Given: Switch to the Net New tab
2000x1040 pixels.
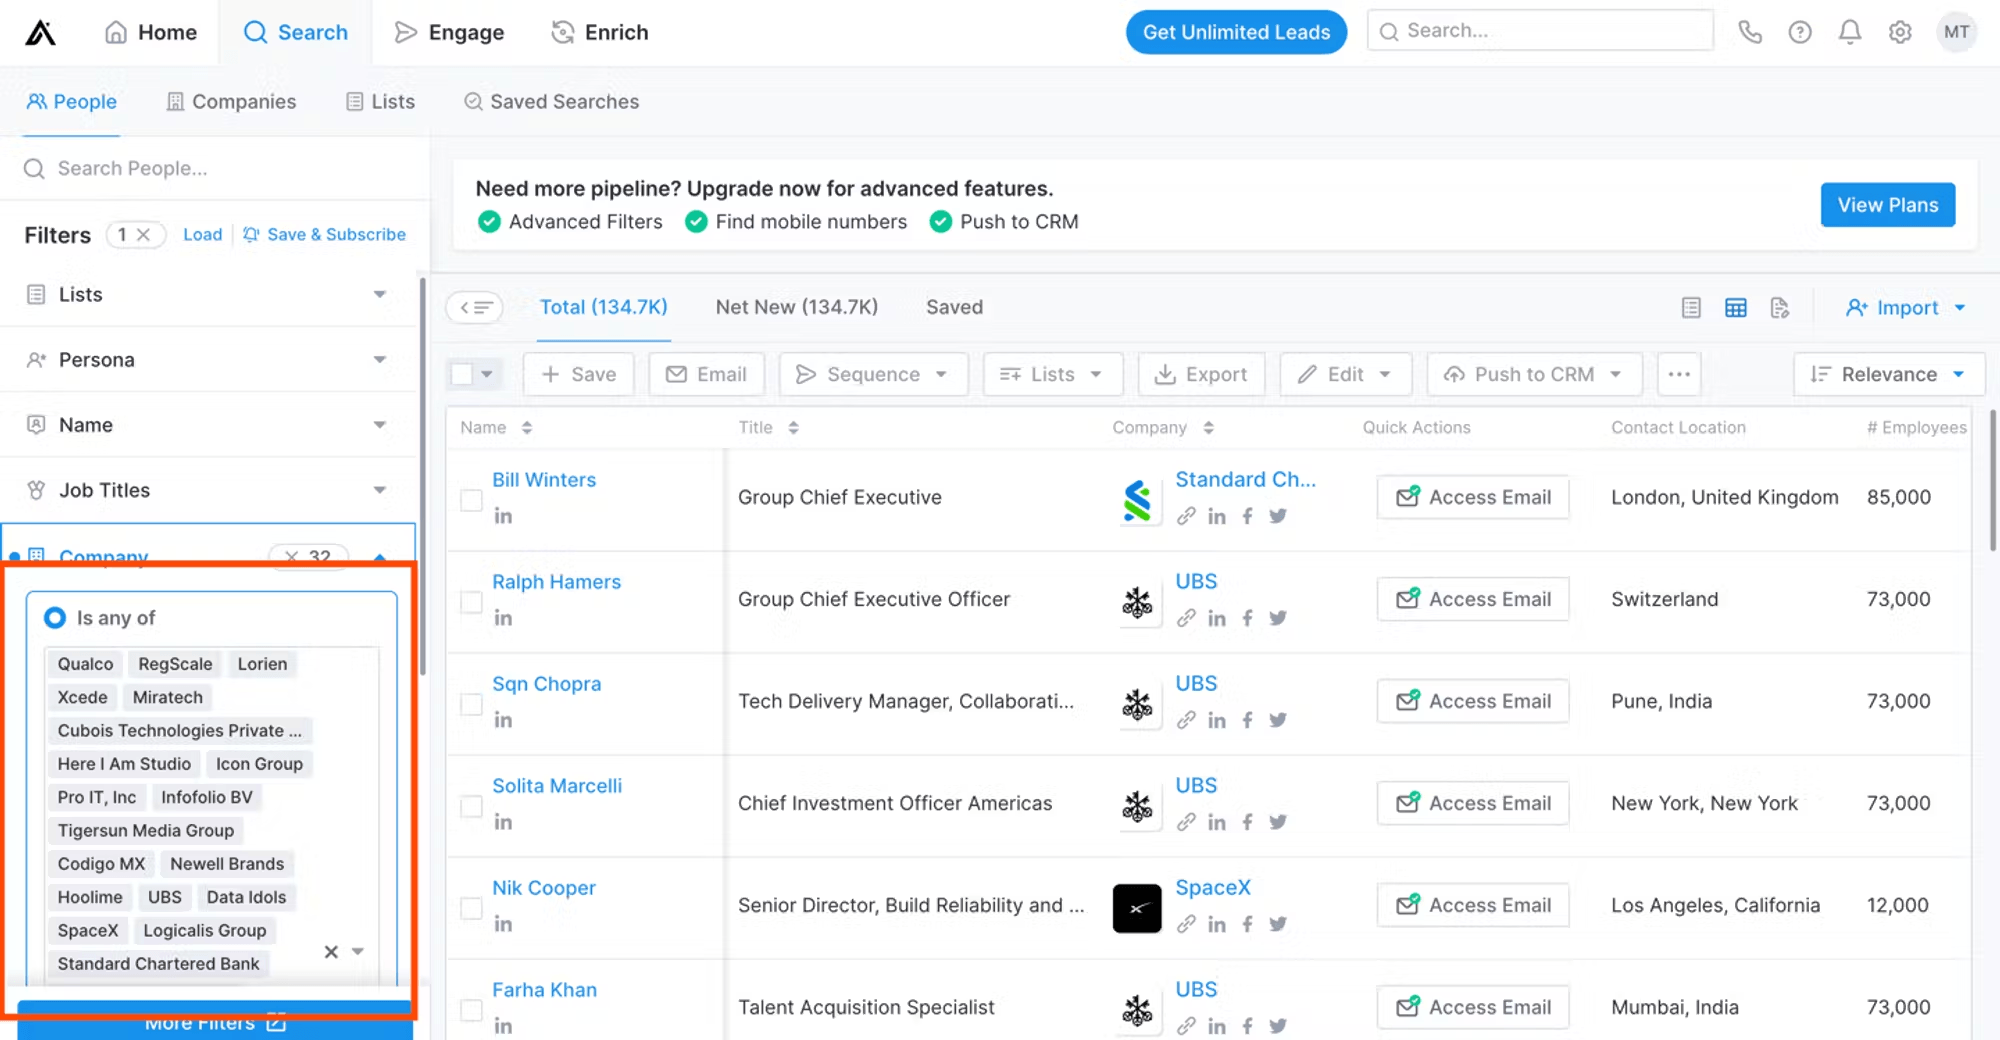Looking at the screenshot, I should 795,307.
